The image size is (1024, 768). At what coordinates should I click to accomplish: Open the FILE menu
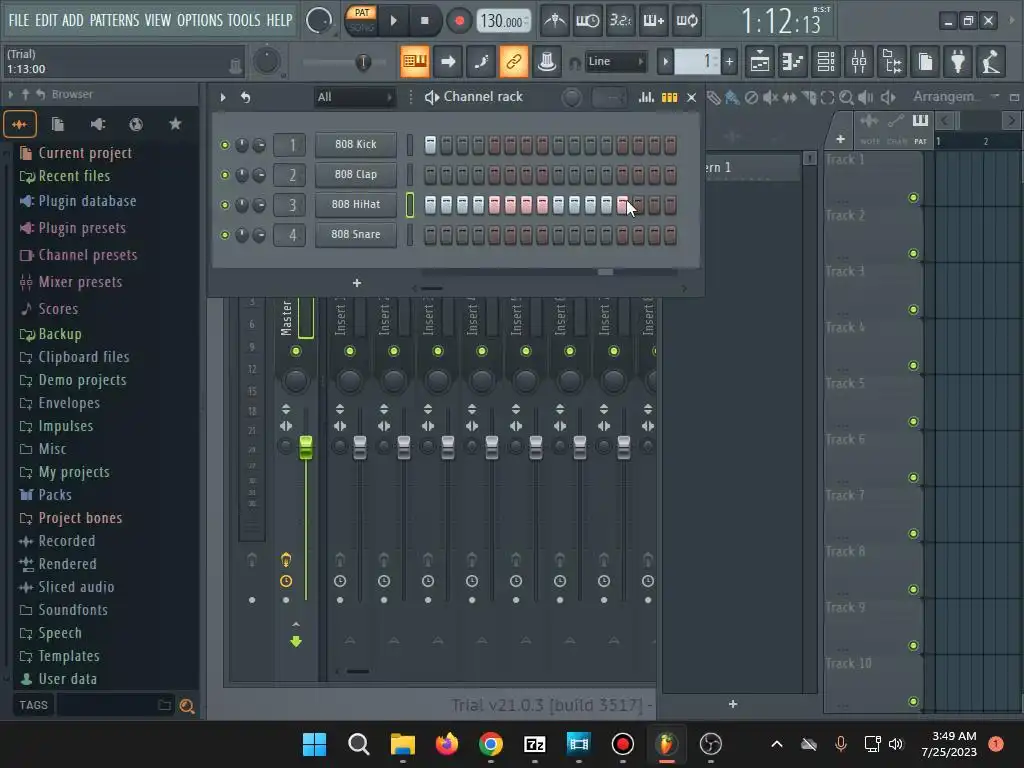19,20
